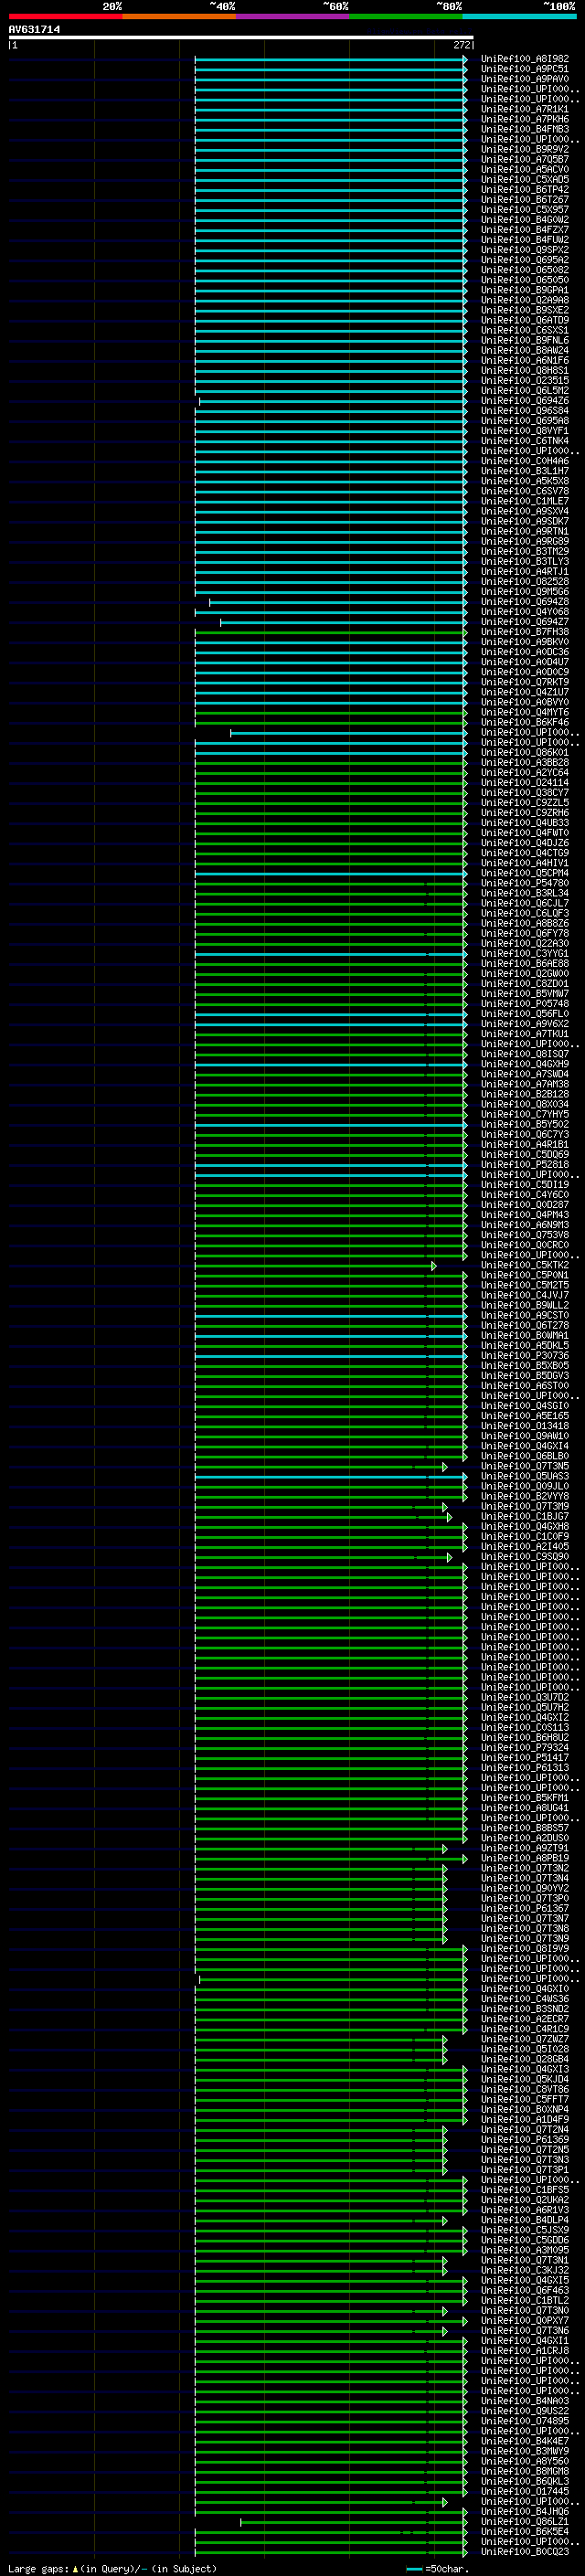Open hit UniRef100_A7PKH6
Screen dimensions: 585x2576
[x=525, y=119]
